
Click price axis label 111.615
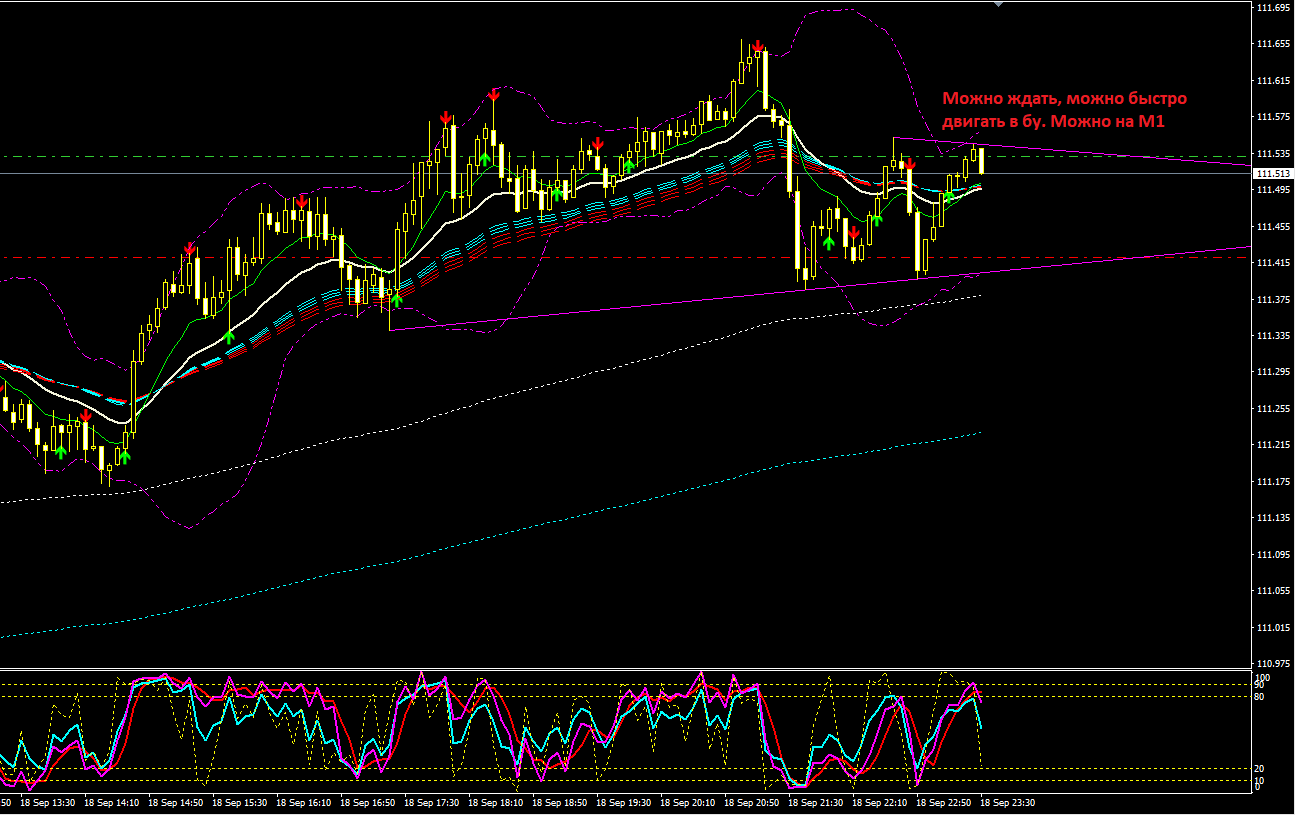[x=1273, y=81]
